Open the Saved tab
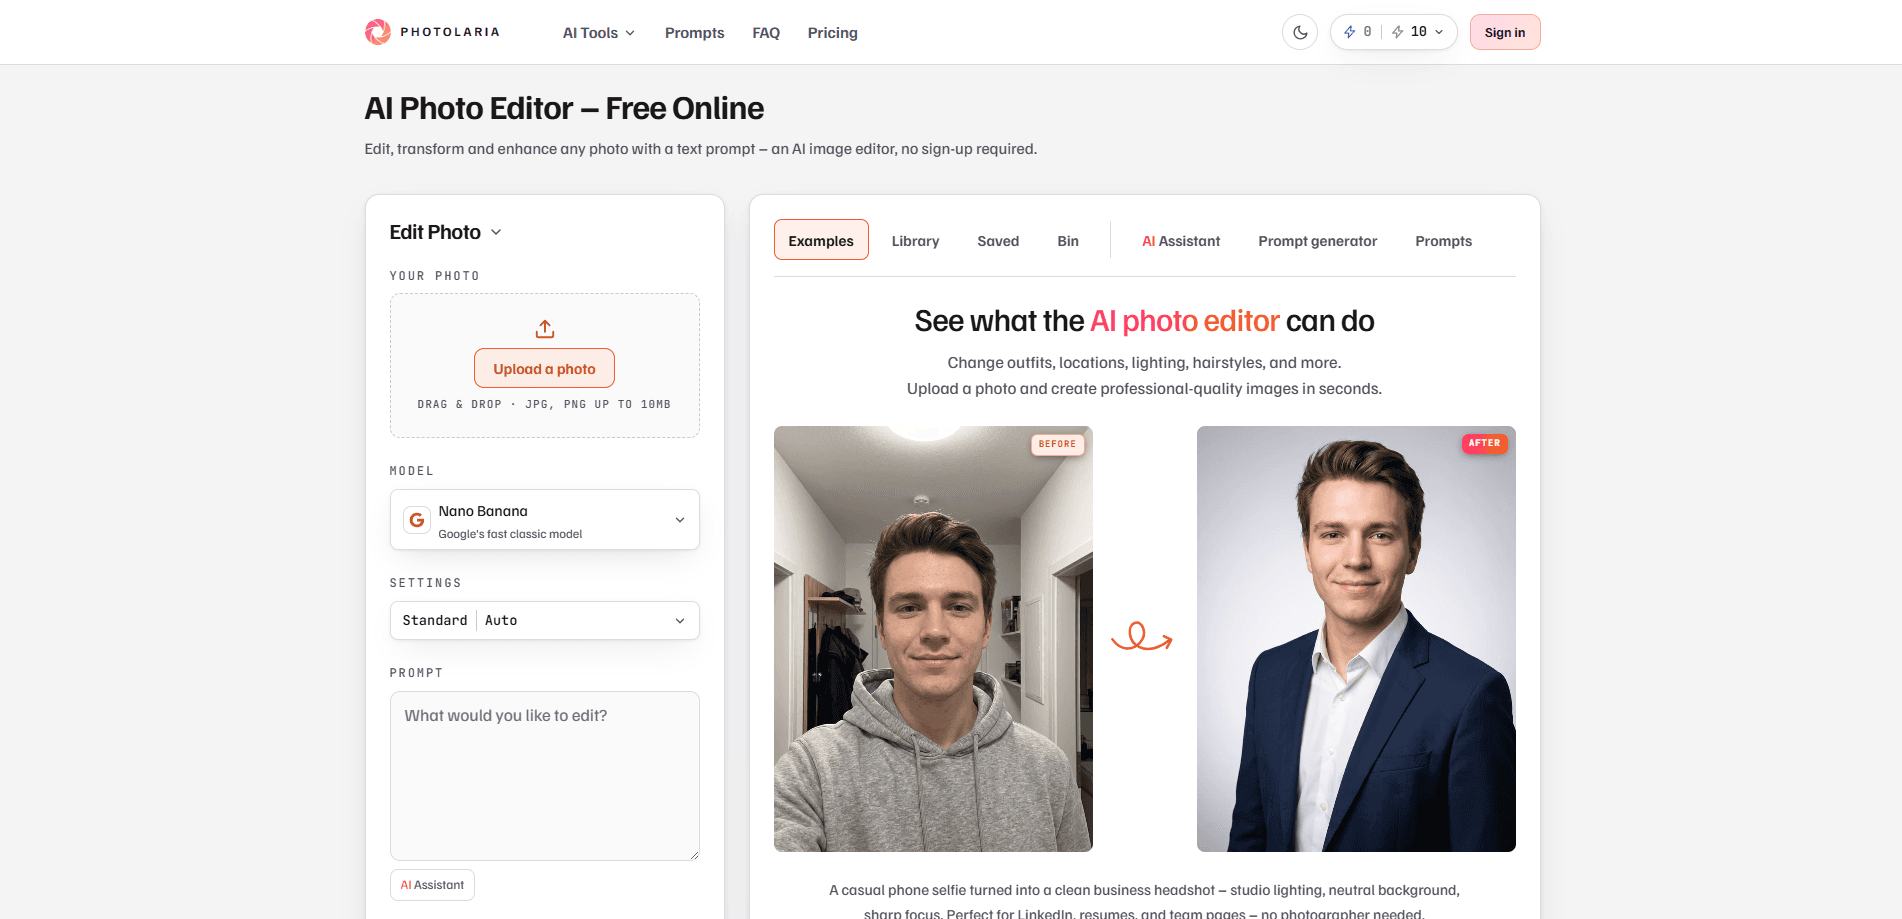Image resolution: width=1902 pixels, height=919 pixels. coord(998,241)
